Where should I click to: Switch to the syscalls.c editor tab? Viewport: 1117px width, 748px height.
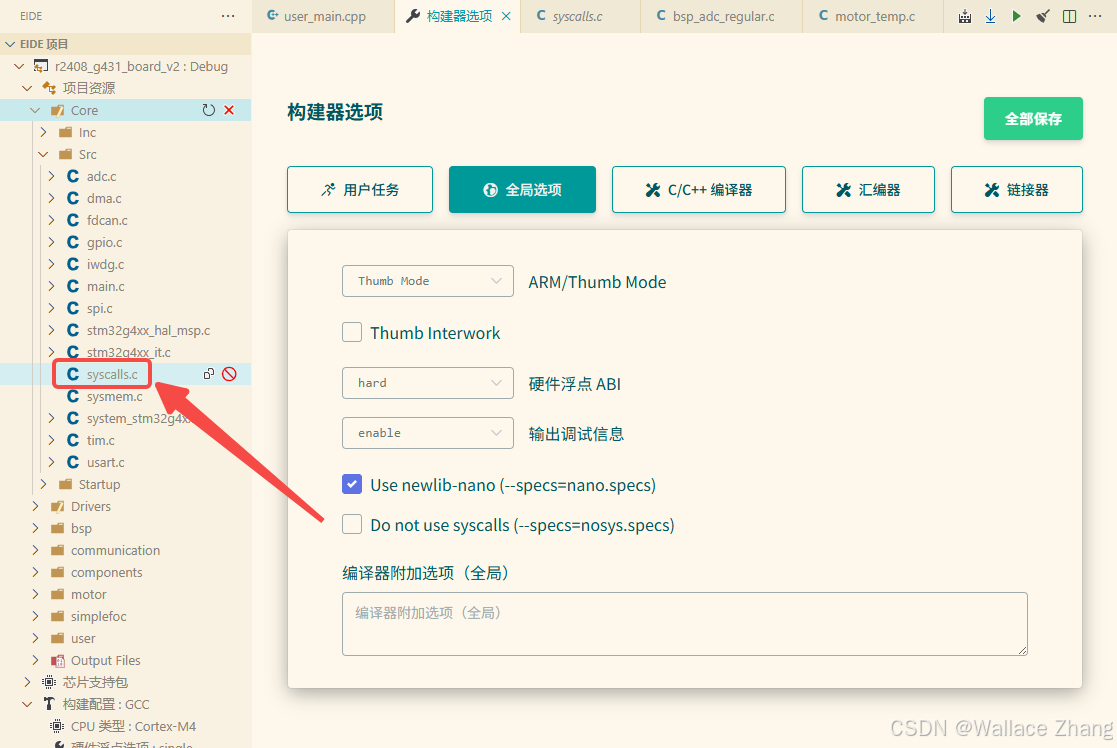tap(581, 16)
